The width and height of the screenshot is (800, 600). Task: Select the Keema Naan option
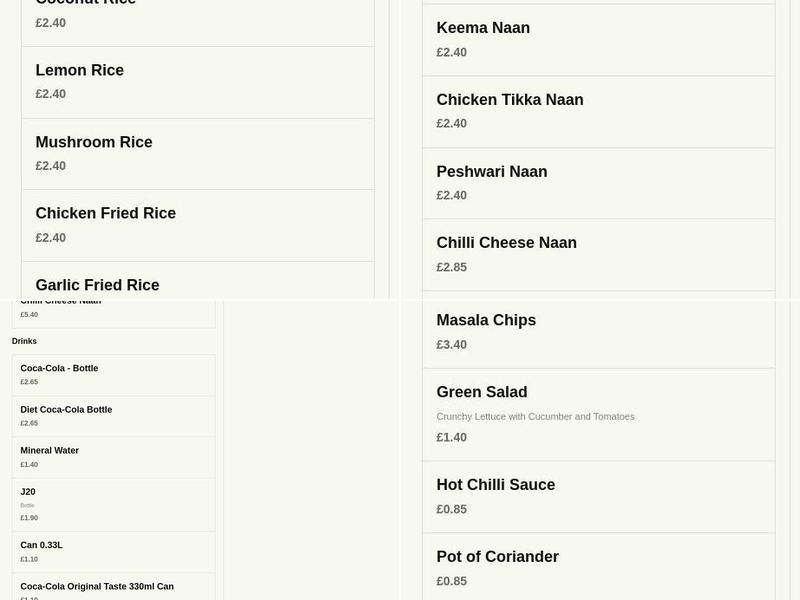coord(598,39)
